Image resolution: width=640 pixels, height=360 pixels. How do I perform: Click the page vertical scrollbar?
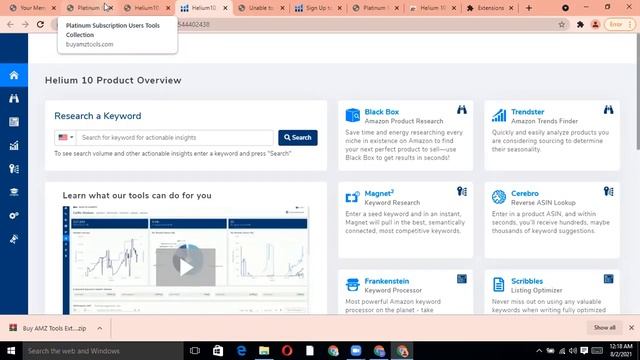click(x=637, y=92)
